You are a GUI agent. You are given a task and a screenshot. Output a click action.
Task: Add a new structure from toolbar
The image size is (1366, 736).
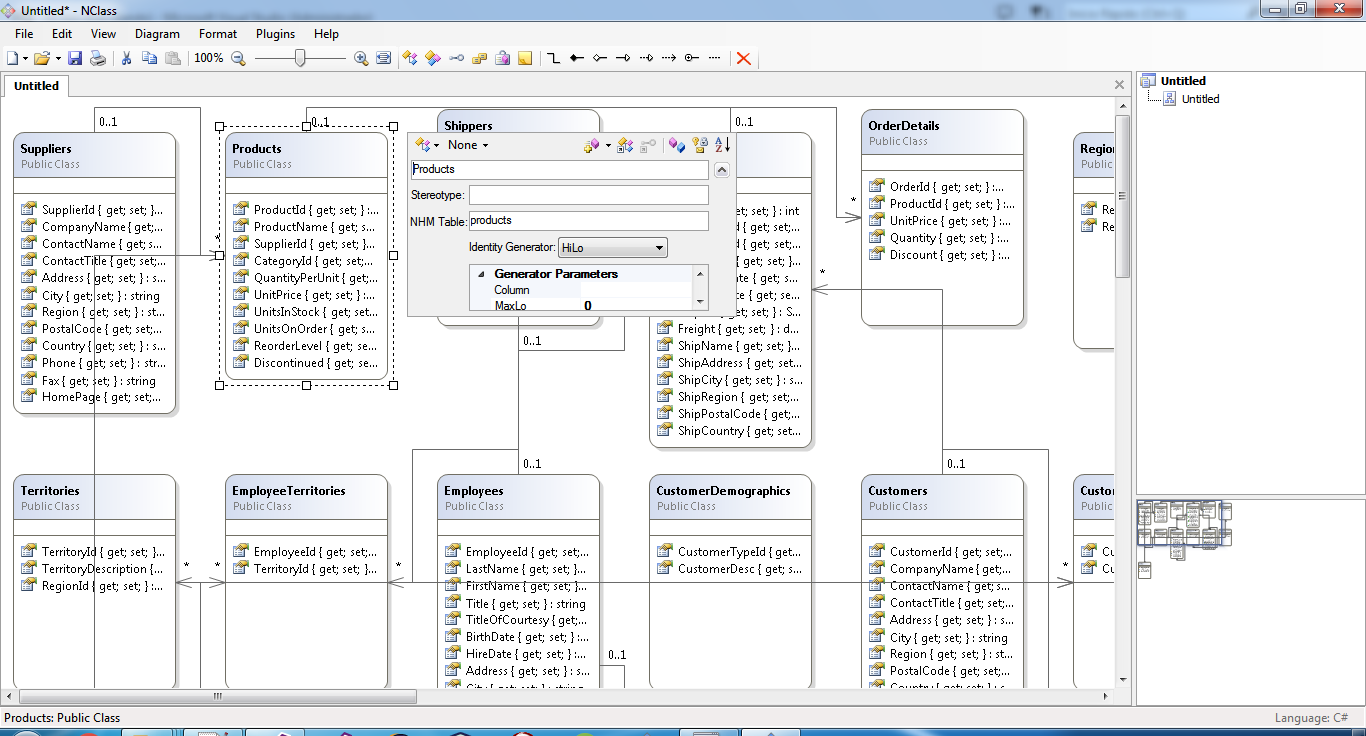coord(433,58)
